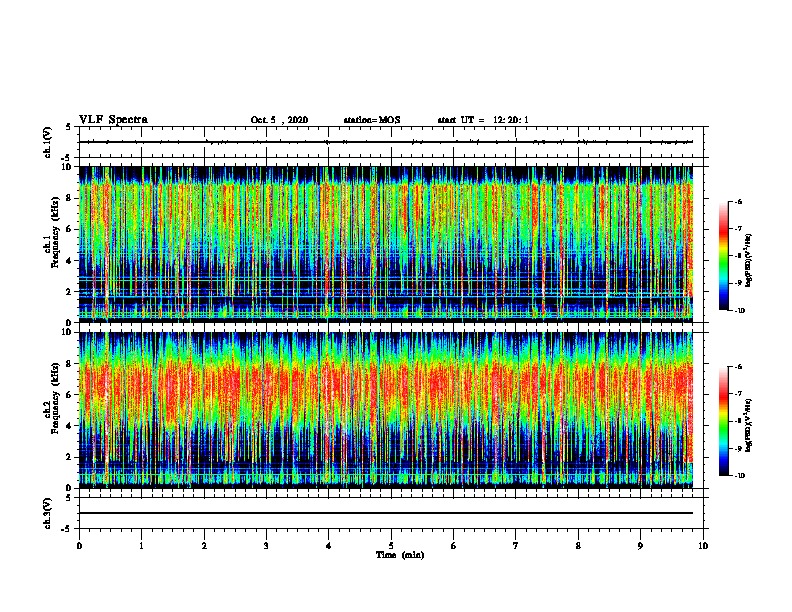
Task: Click time axis tick label "4"
Action: (329, 545)
